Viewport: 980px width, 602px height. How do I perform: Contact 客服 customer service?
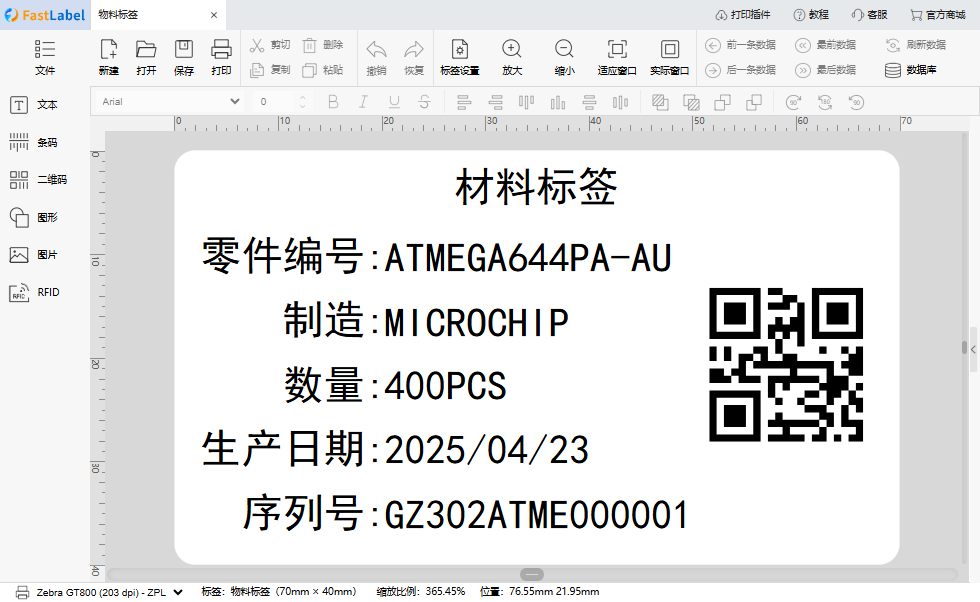point(869,14)
